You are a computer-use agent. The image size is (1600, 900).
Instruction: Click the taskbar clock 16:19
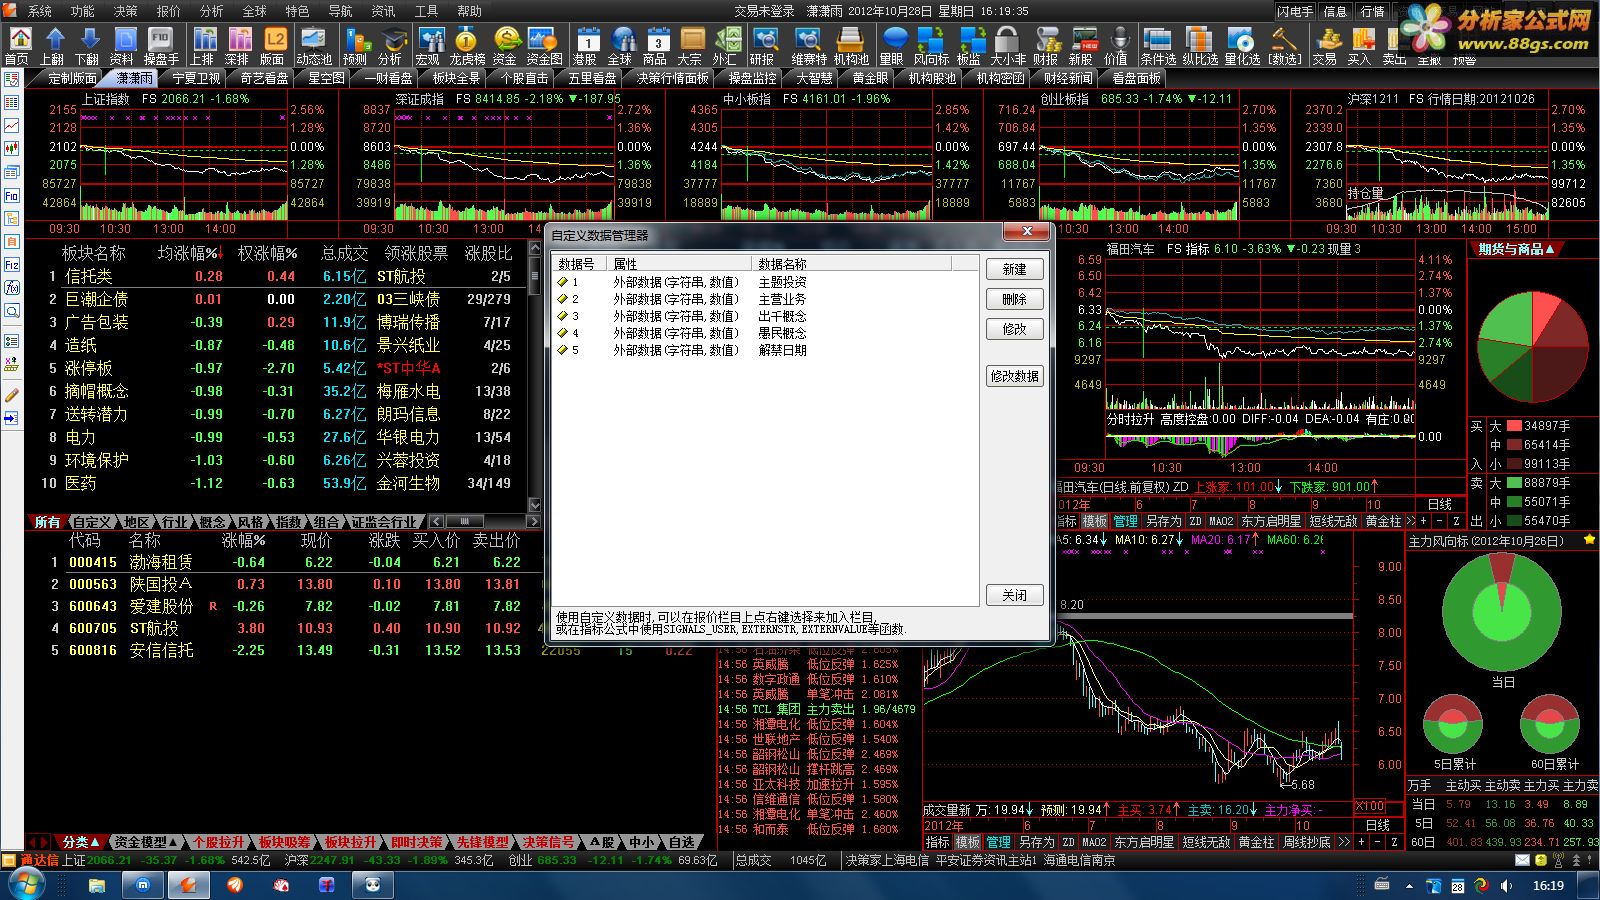point(1548,885)
